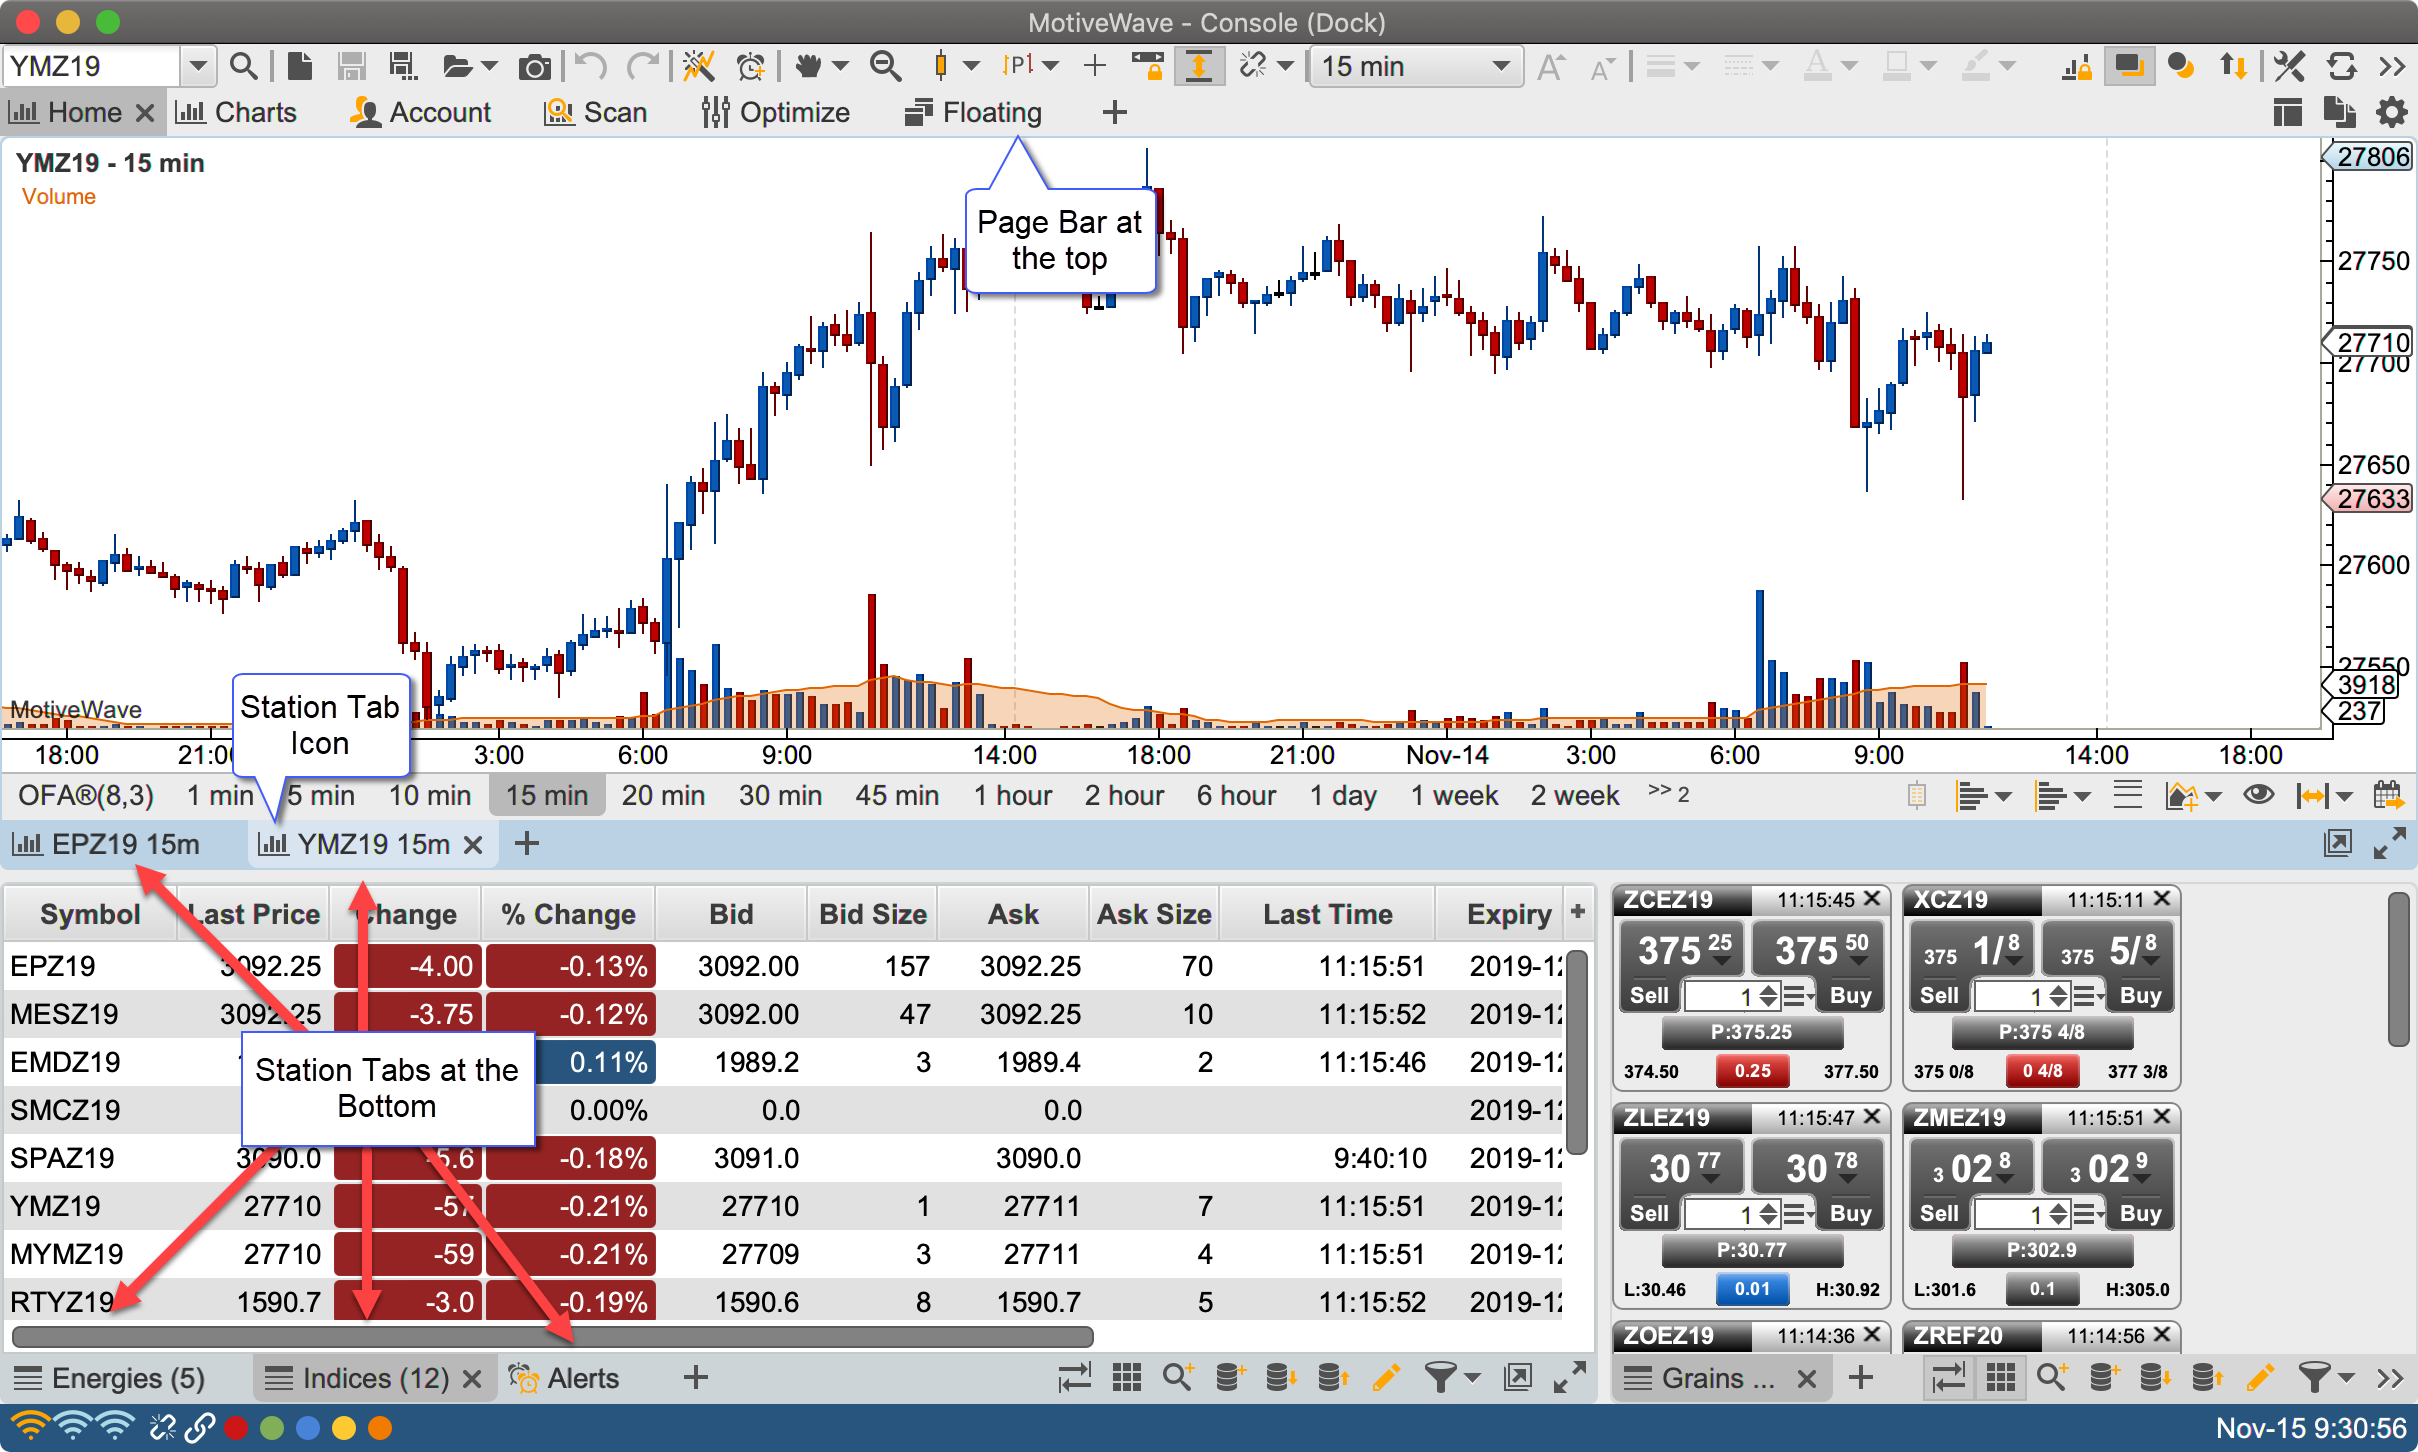
Task: Click the EMDZ19 row in watchlist
Action: click(65, 1062)
